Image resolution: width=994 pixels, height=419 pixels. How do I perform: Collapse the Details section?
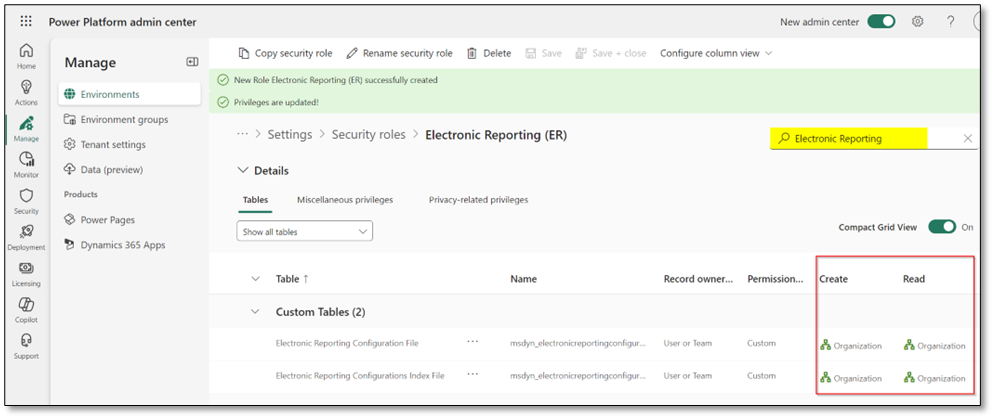[x=242, y=171]
